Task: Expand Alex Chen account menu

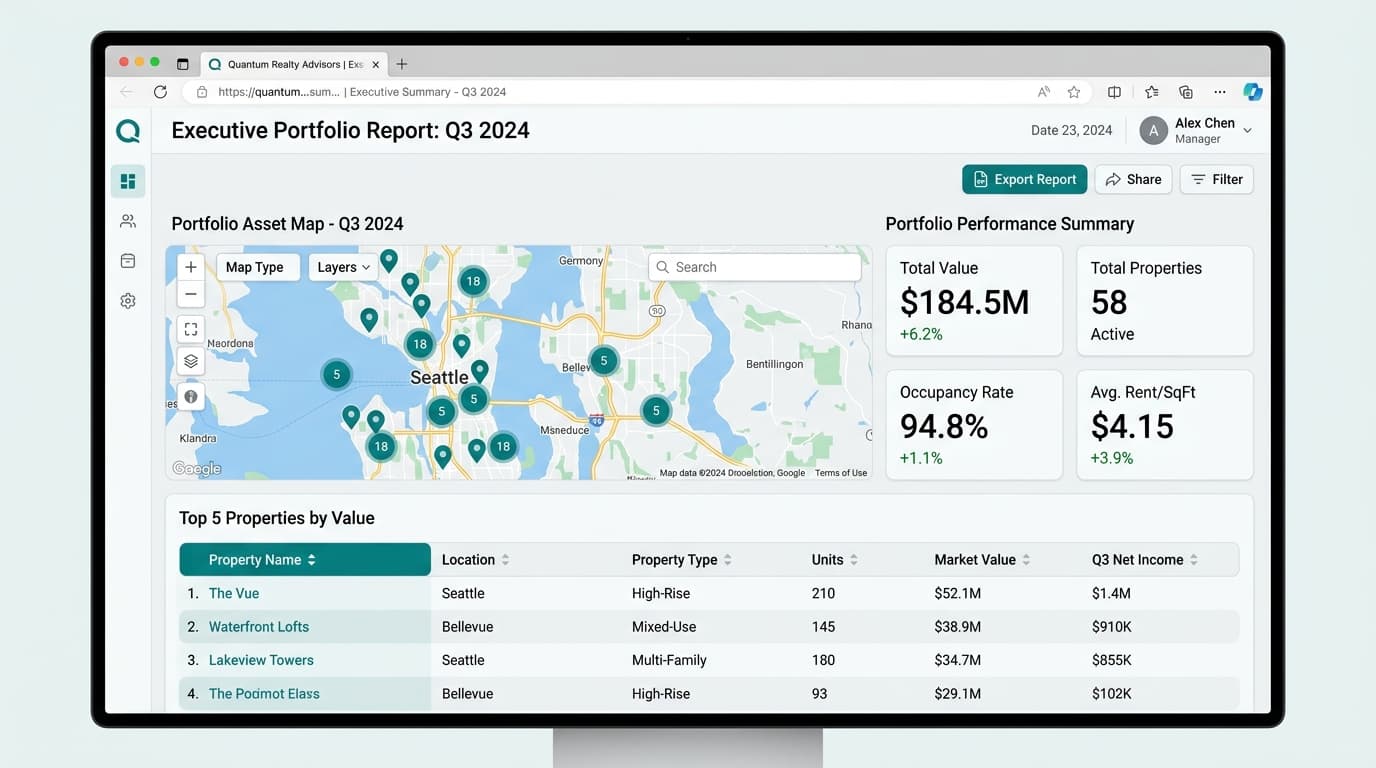Action: point(1247,131)
